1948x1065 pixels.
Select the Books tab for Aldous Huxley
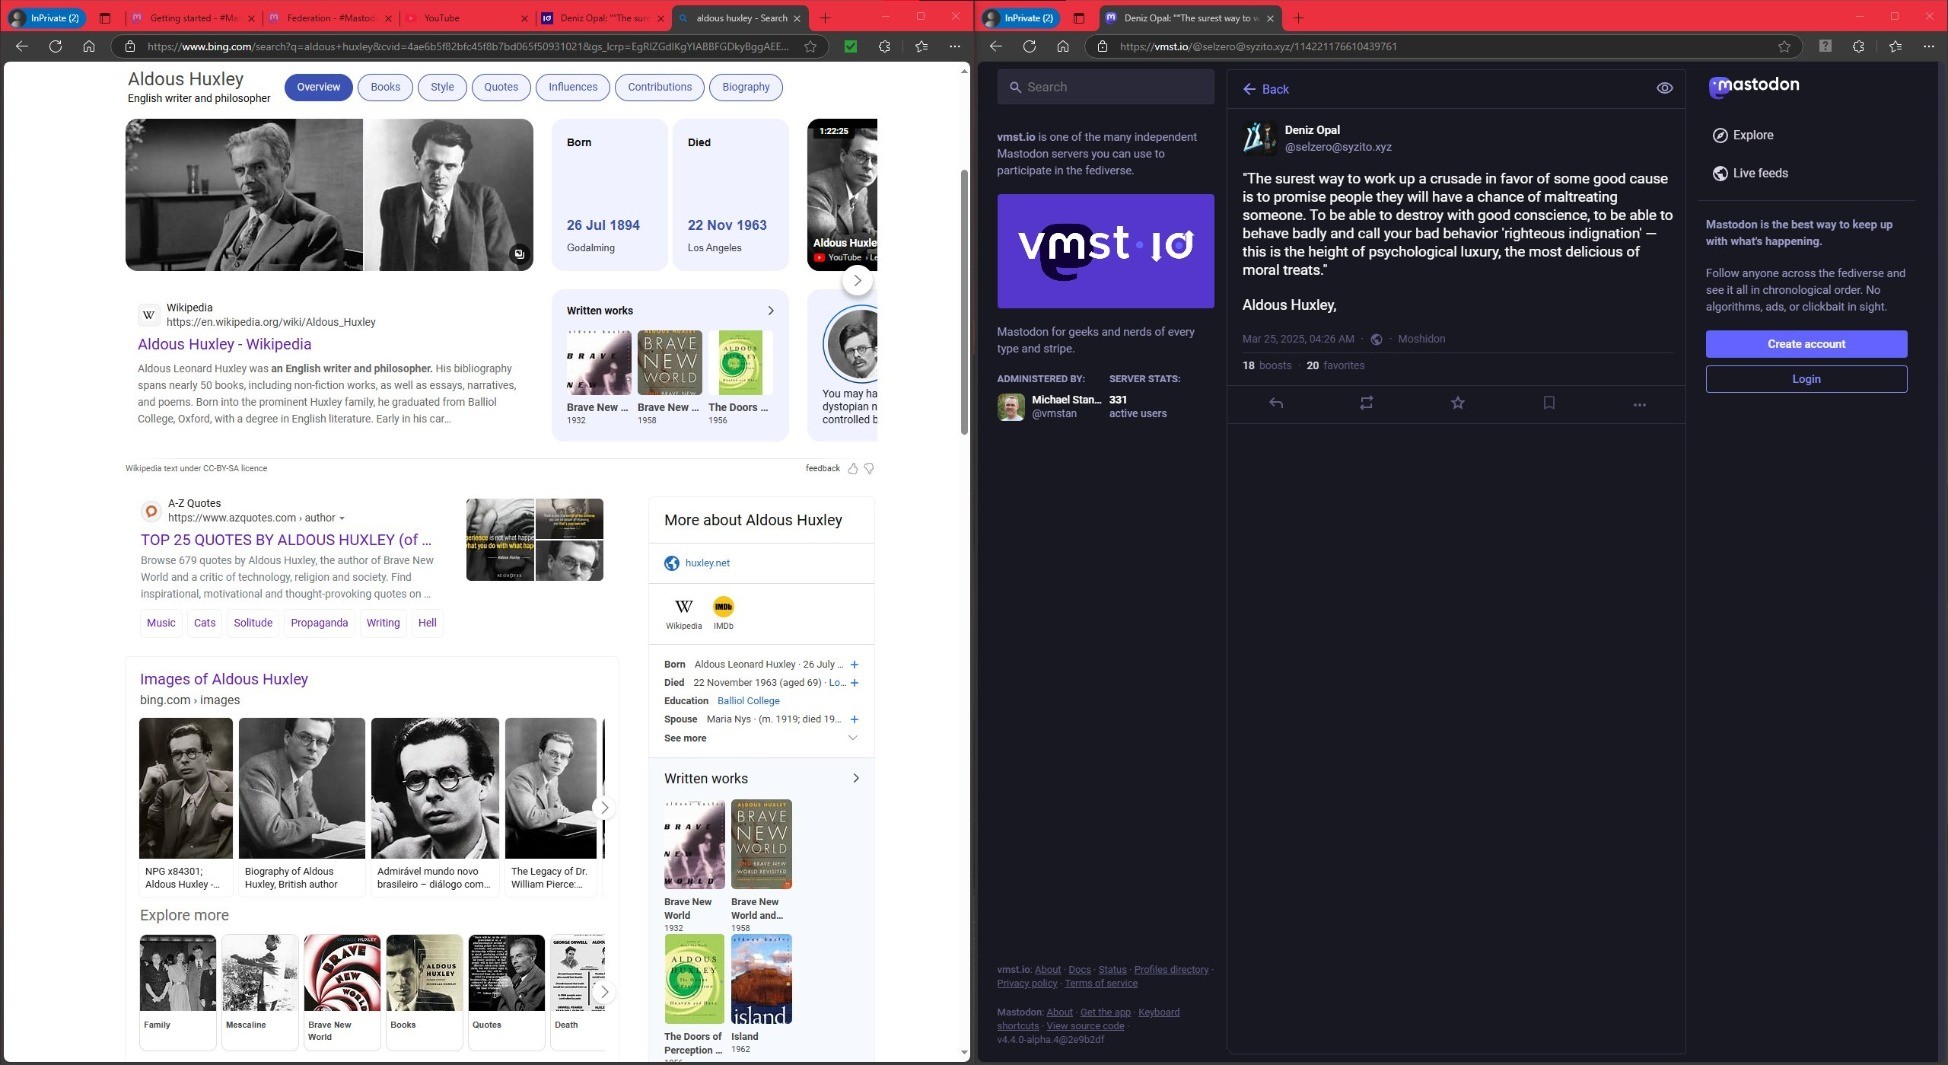click(x=385, y=87)
